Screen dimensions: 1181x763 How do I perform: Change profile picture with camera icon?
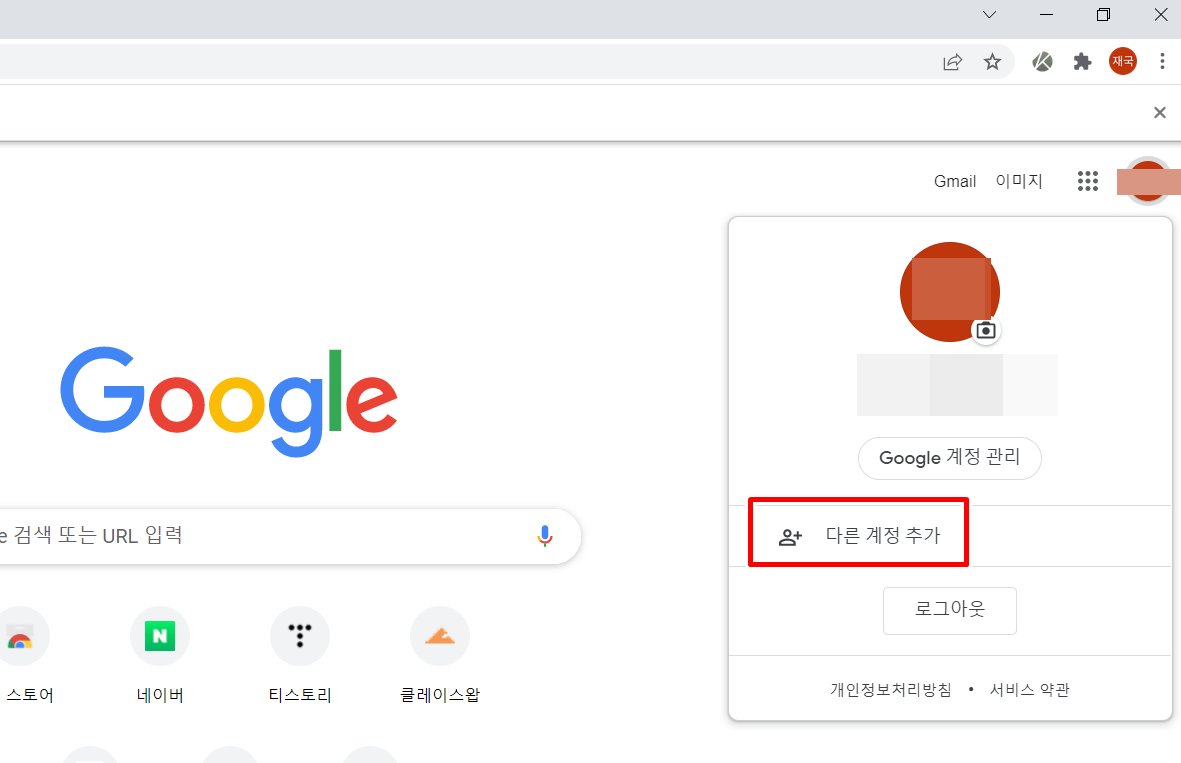(986, 330)
